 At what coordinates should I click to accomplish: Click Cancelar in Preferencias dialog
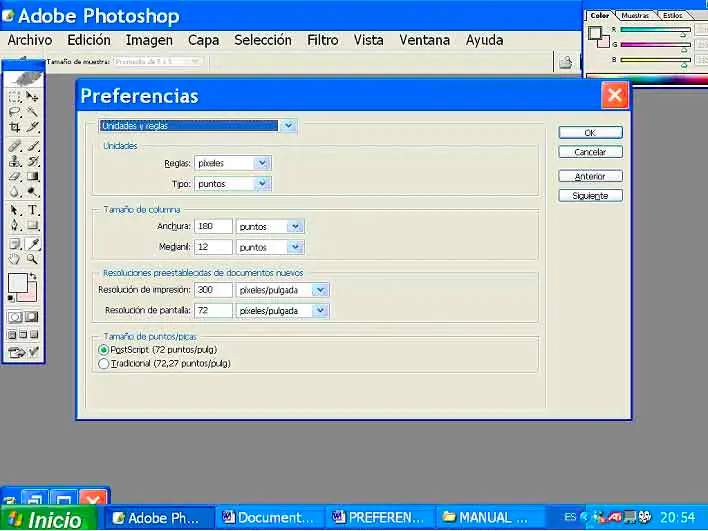pyautogui.click(x=591, y=152)
